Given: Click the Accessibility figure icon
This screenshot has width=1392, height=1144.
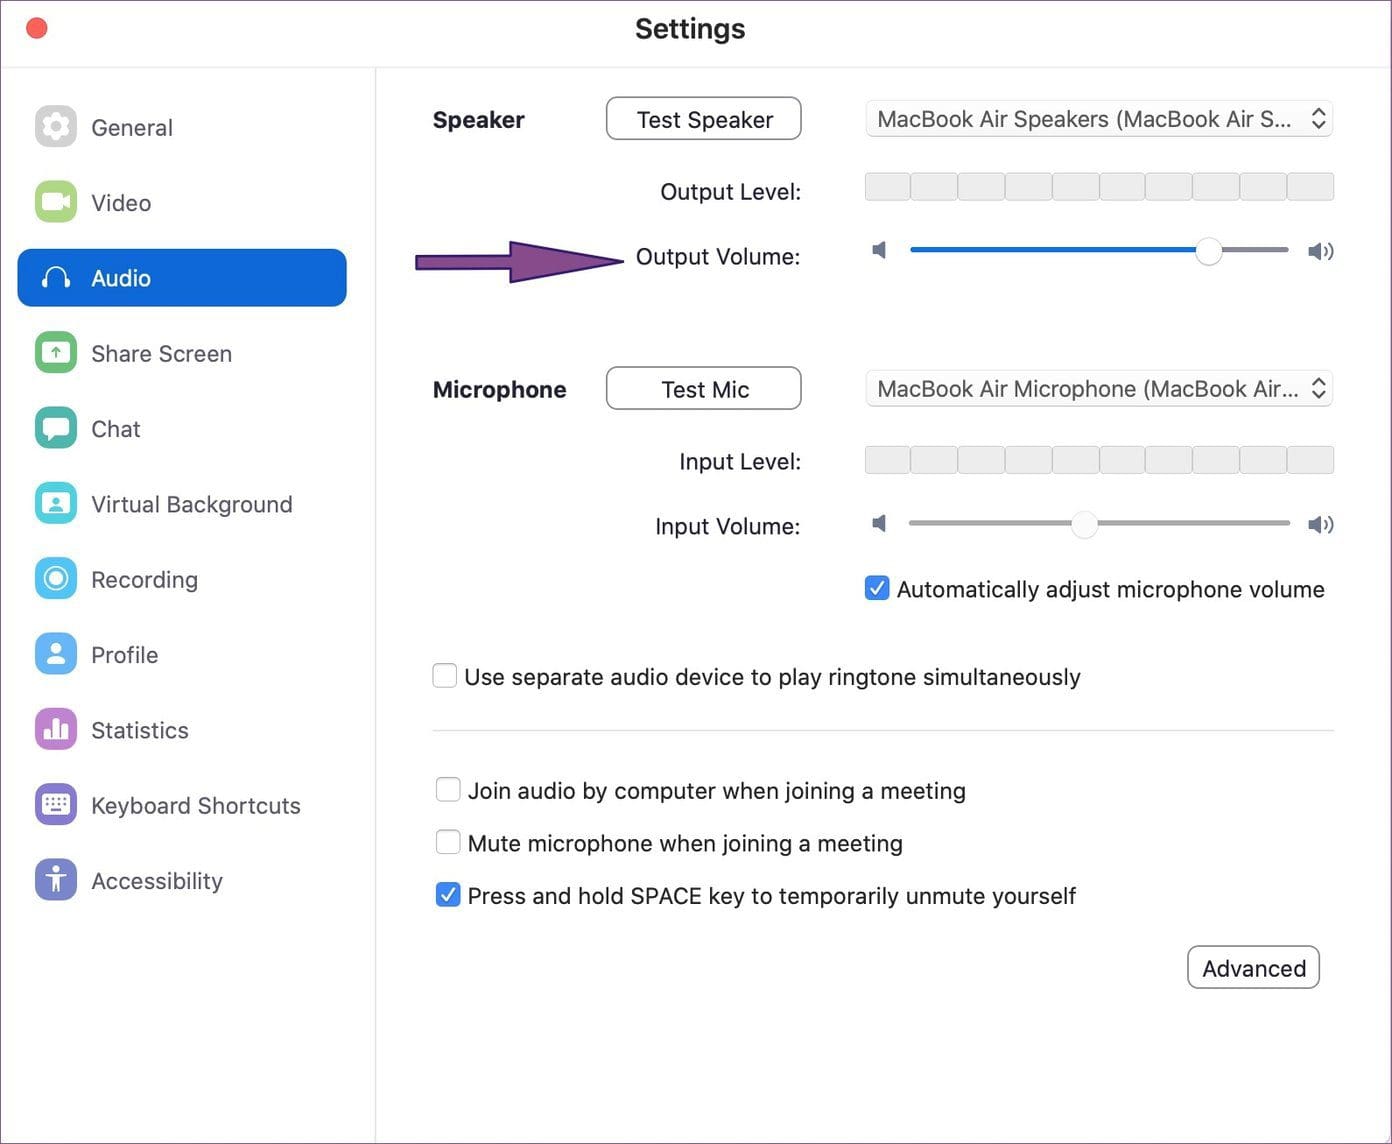Looking at the screenshot, I should [56, 880].
